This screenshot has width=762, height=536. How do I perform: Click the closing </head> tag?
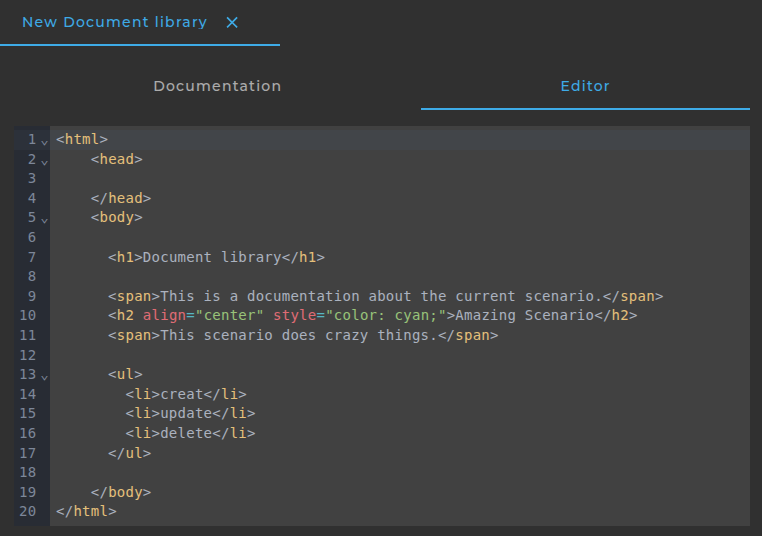pyautogui.click(x=121, y=198)
